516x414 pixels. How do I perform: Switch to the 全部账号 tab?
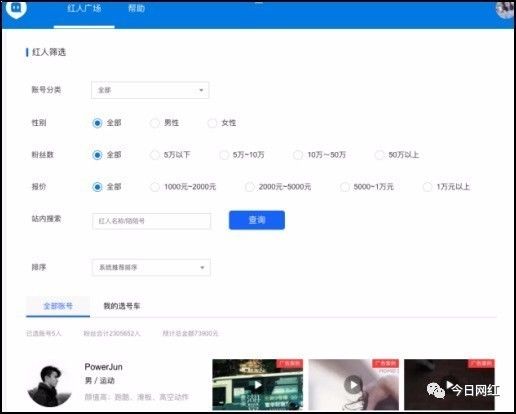58,306
